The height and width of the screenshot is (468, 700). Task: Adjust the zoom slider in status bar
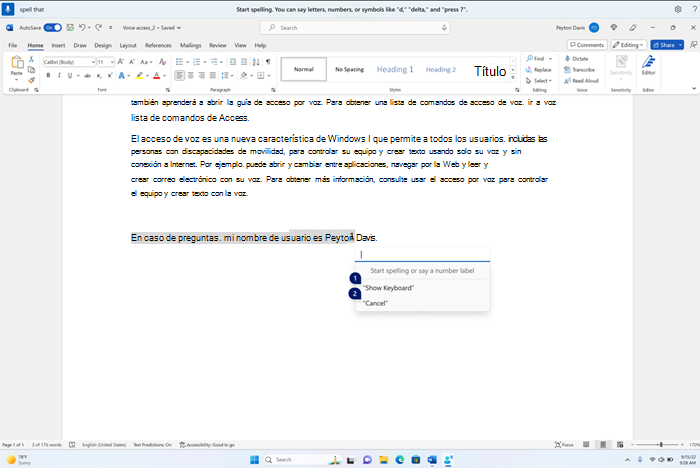pos(661,445)
